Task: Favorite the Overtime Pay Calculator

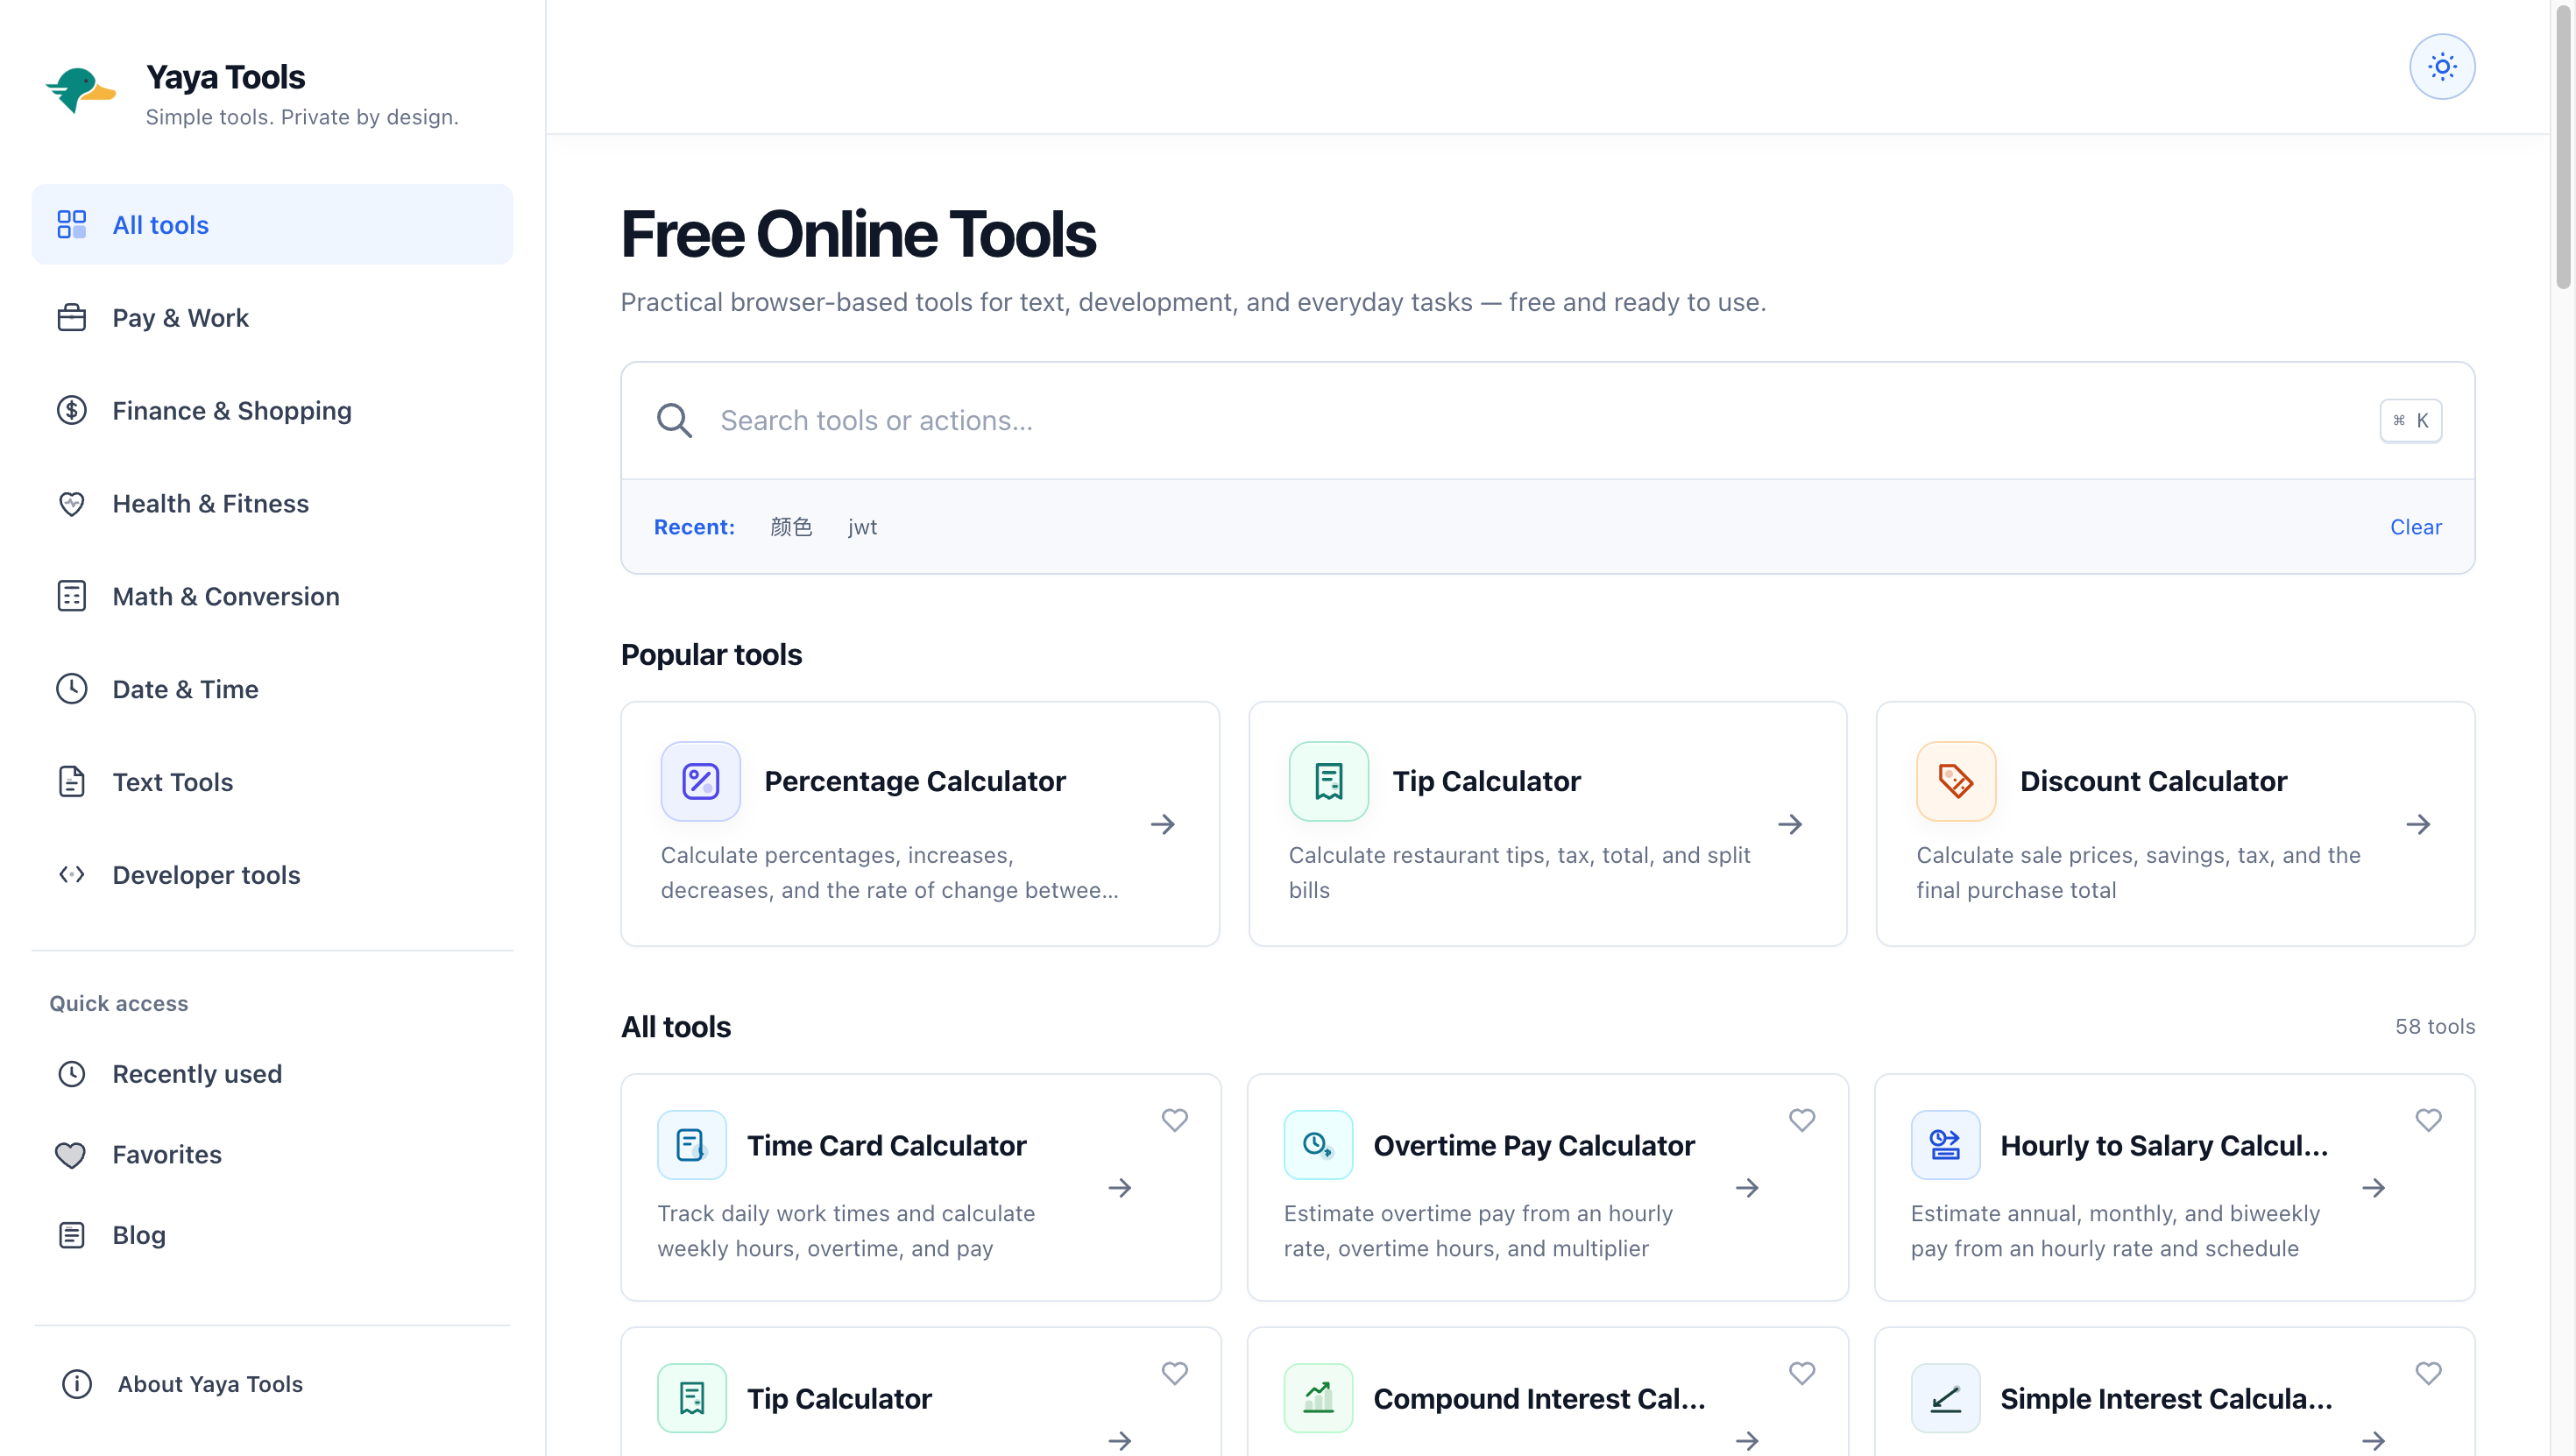Action: (1801, 1120)
